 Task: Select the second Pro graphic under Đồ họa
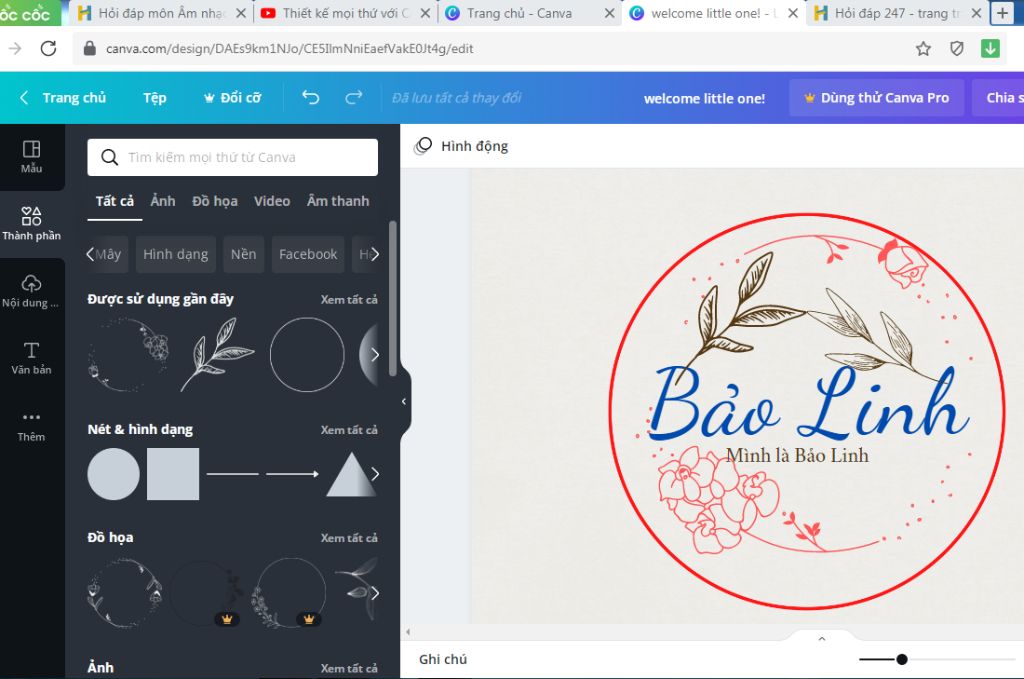coord(206,593)
